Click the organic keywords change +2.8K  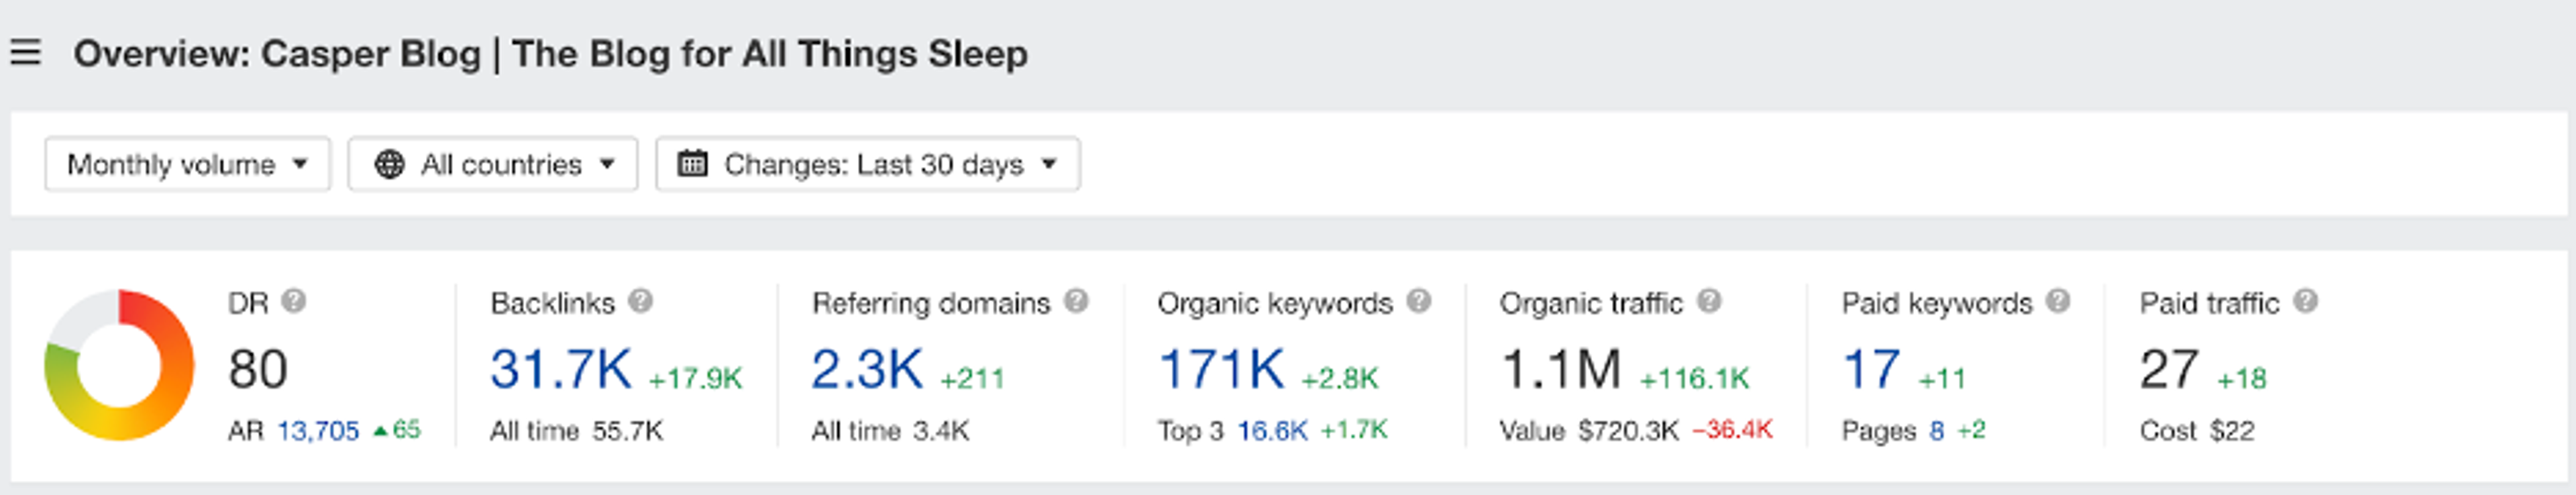coord(1339,378)
